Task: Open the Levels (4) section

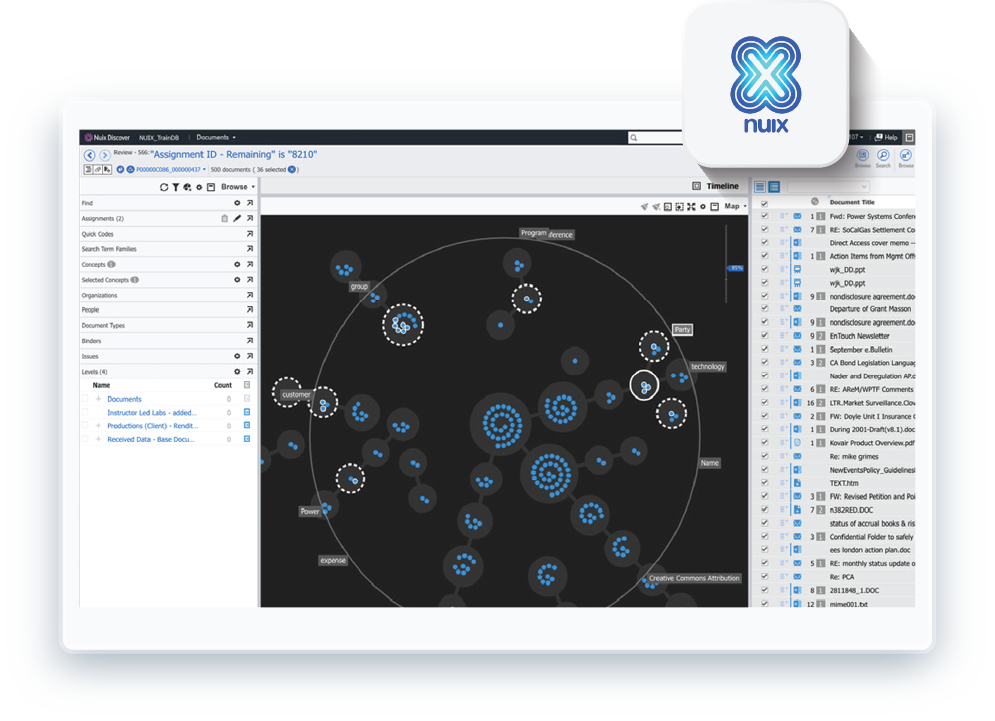Action: pyautogui.click(x=95, y=372)
